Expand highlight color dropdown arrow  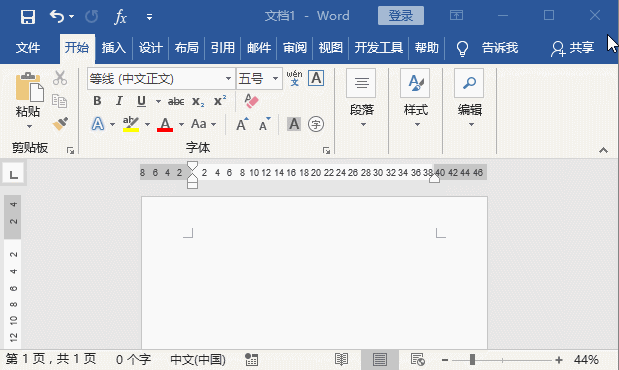[147, 125]
